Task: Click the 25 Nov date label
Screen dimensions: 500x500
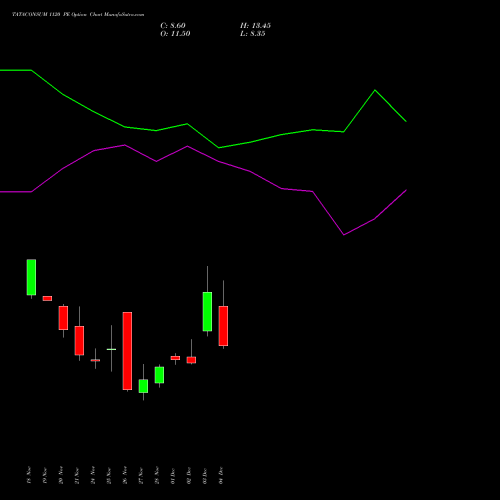Action: pos(109,475)
